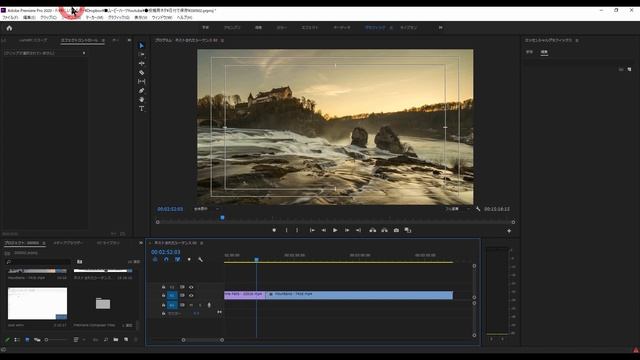Screen dimensions: 640x360
Task: Step forward one frame
Action: pos(347,230)
